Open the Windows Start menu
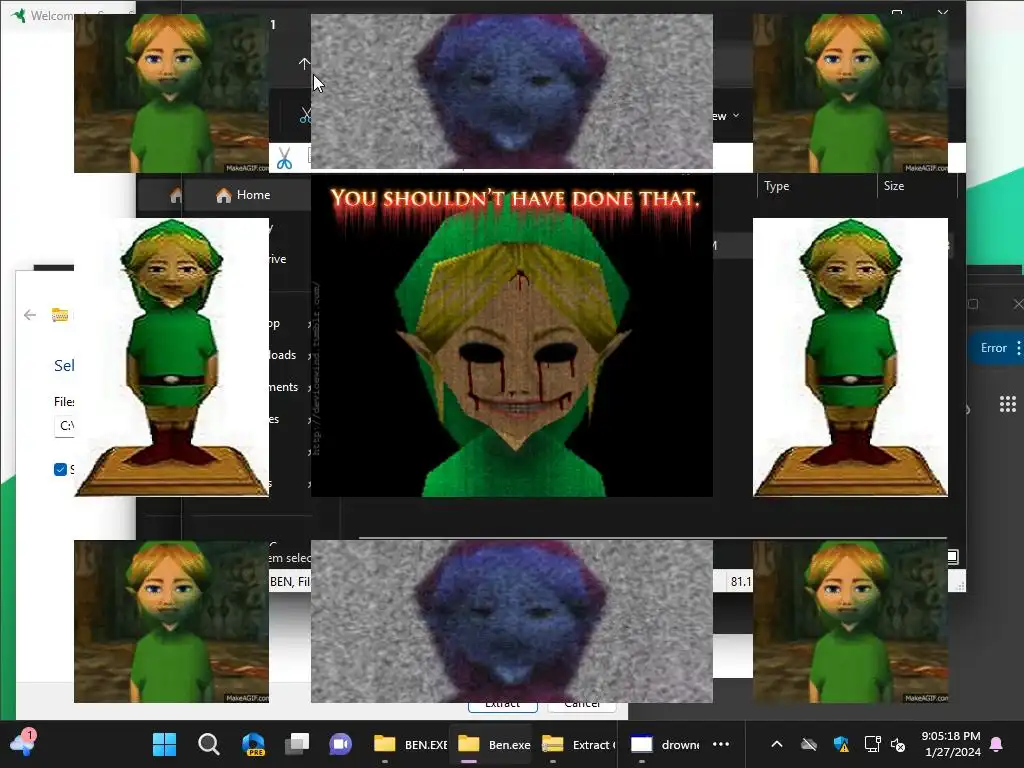Image resolution: width=1024 pixels, height=768 pixels. tap(165, 744)
